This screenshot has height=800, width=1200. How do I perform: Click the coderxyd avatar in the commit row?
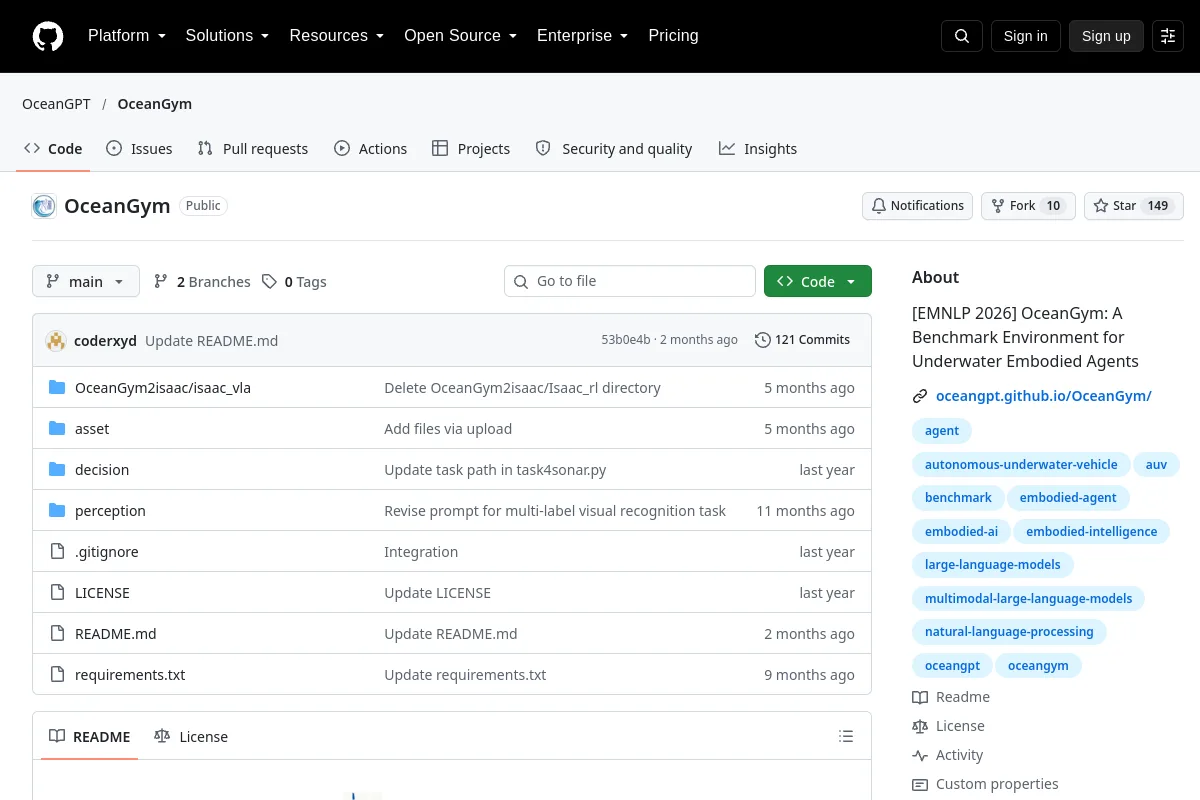coord(56,340)
